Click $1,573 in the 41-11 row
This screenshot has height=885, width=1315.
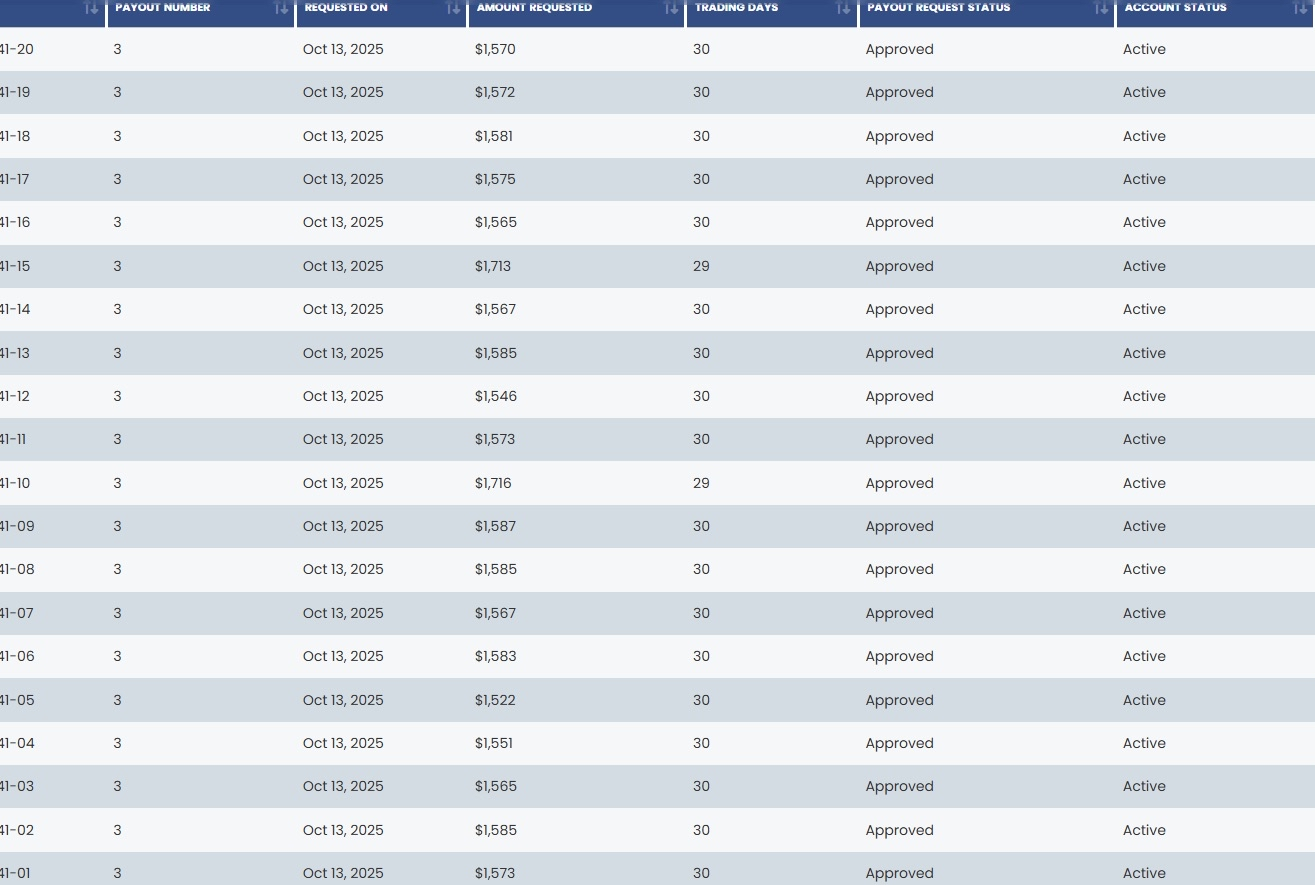click(x=495, y=439)
